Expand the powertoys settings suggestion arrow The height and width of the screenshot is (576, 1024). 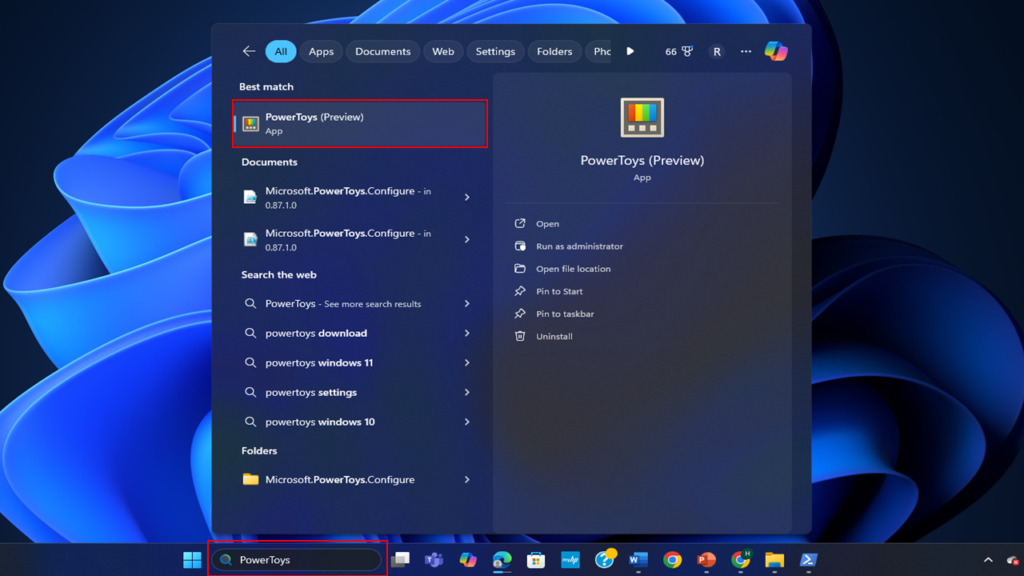click(x=467, y=392)
